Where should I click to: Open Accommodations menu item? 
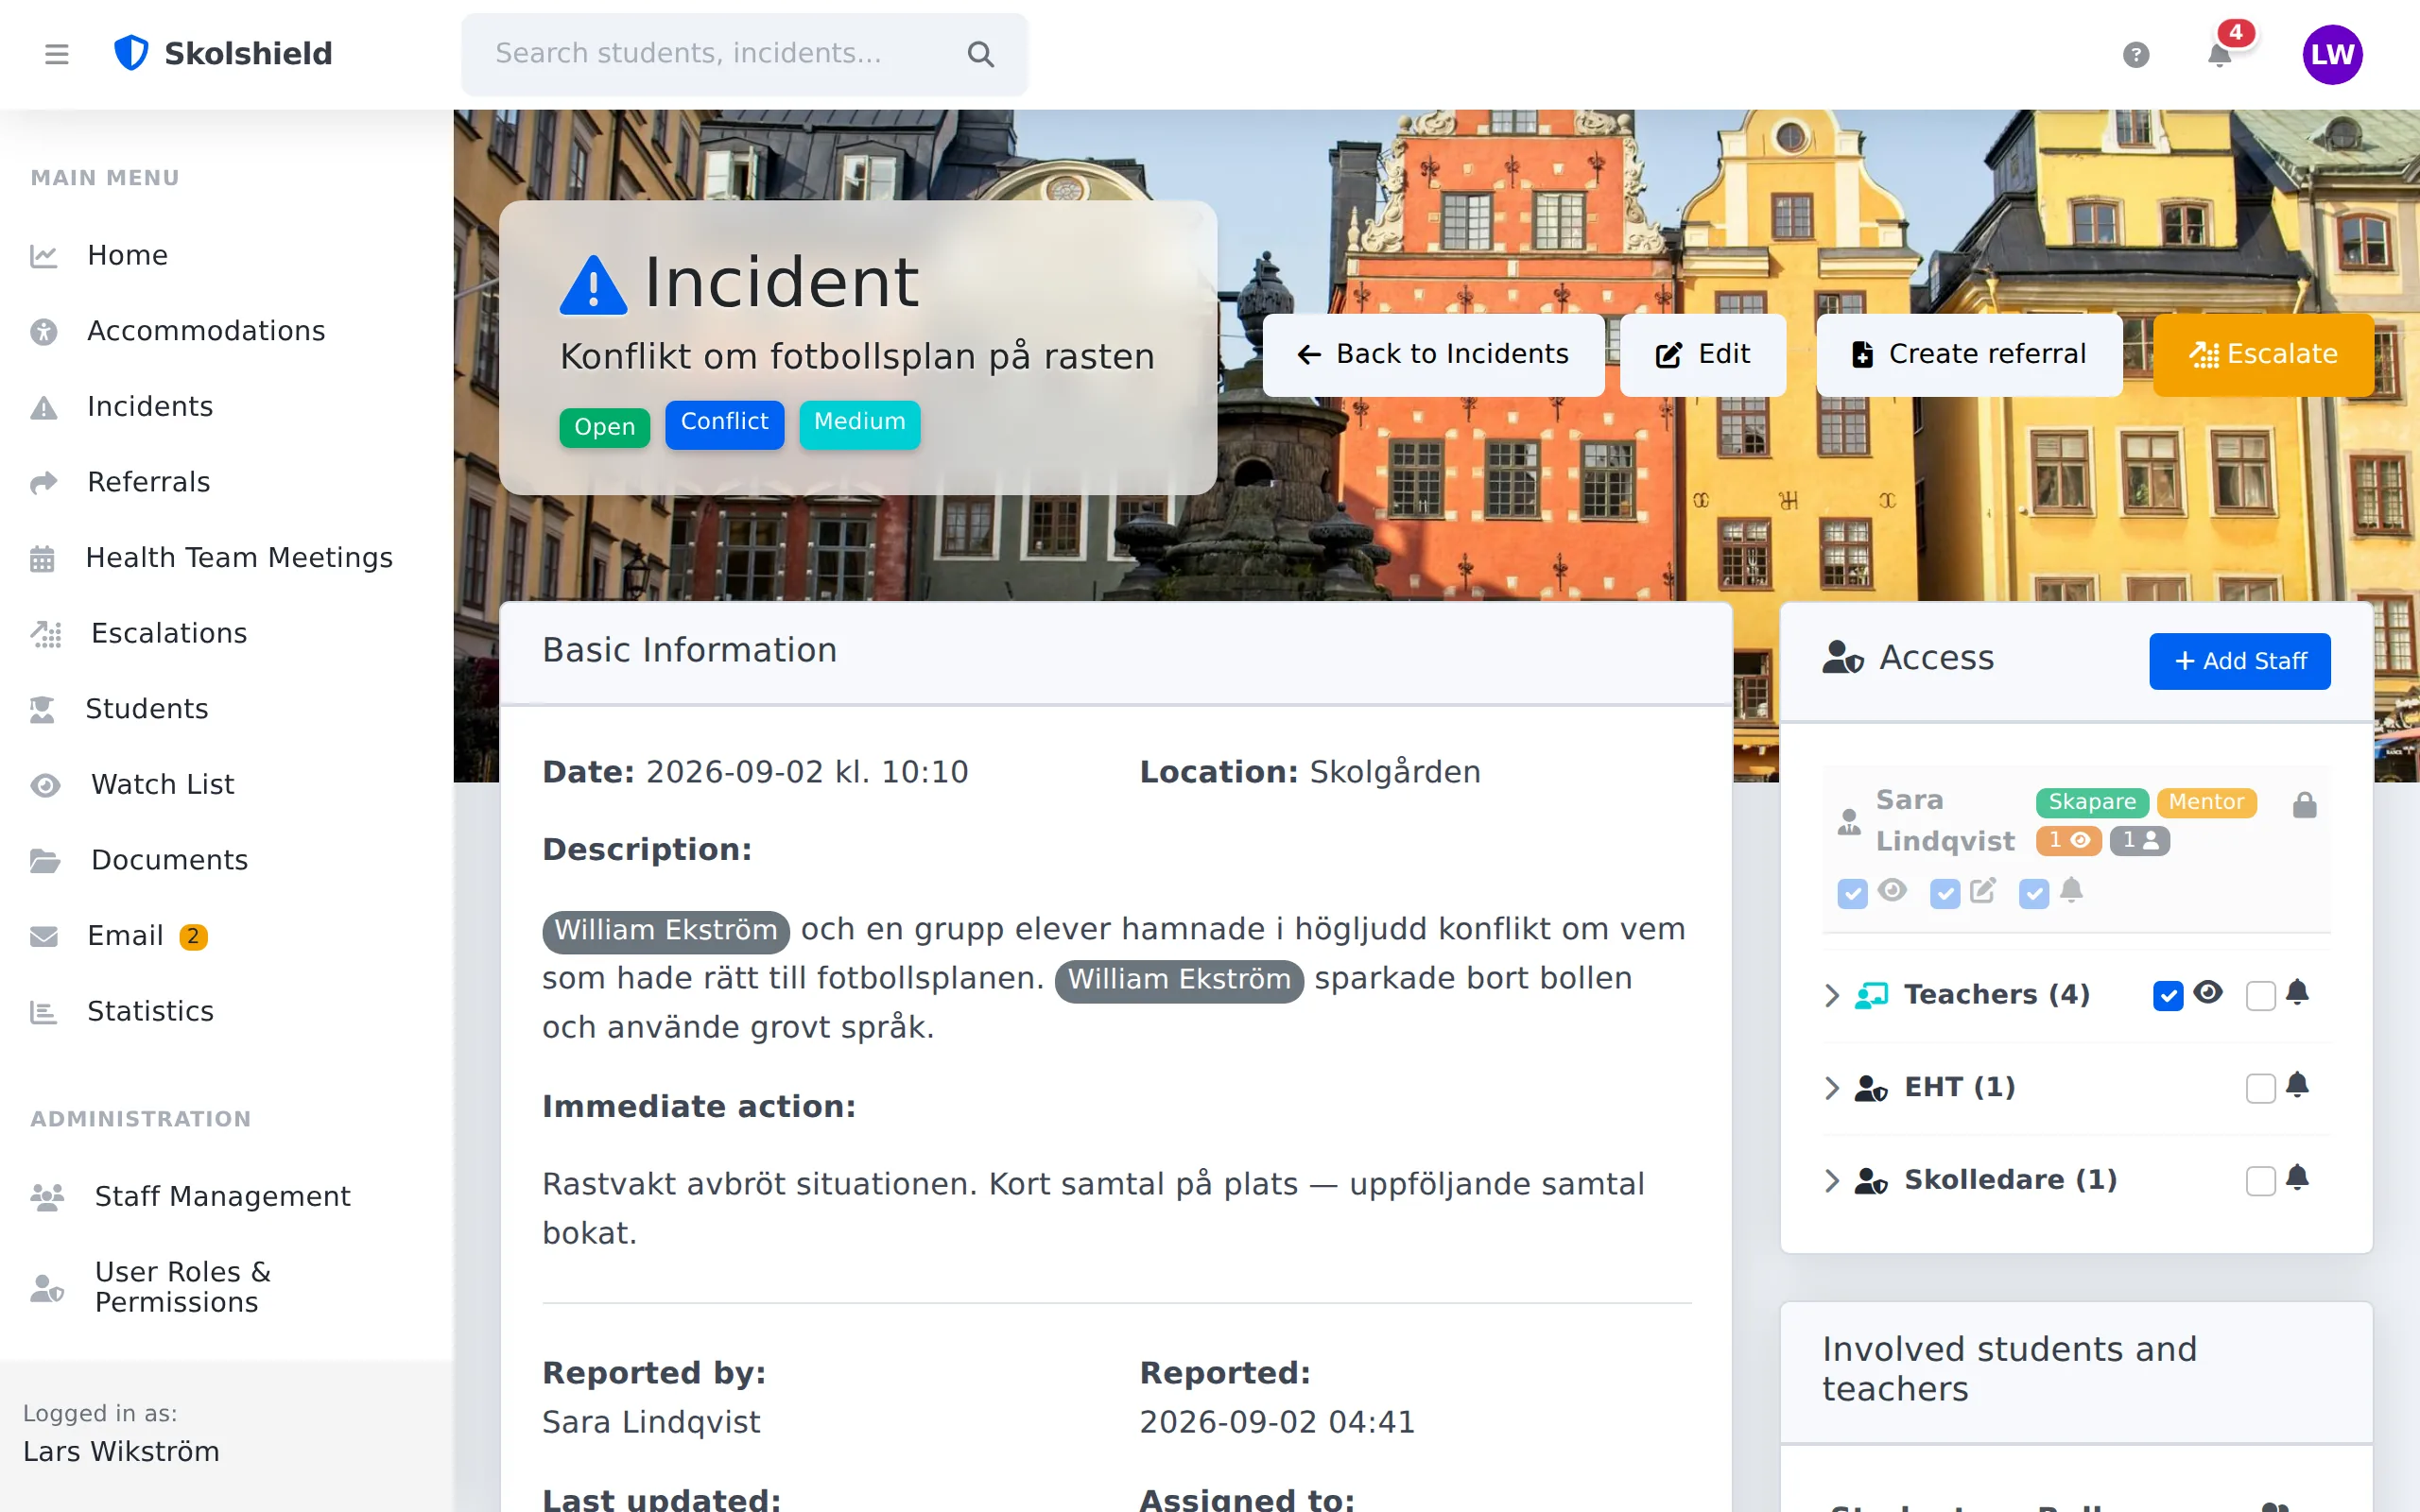coord(226,332)
